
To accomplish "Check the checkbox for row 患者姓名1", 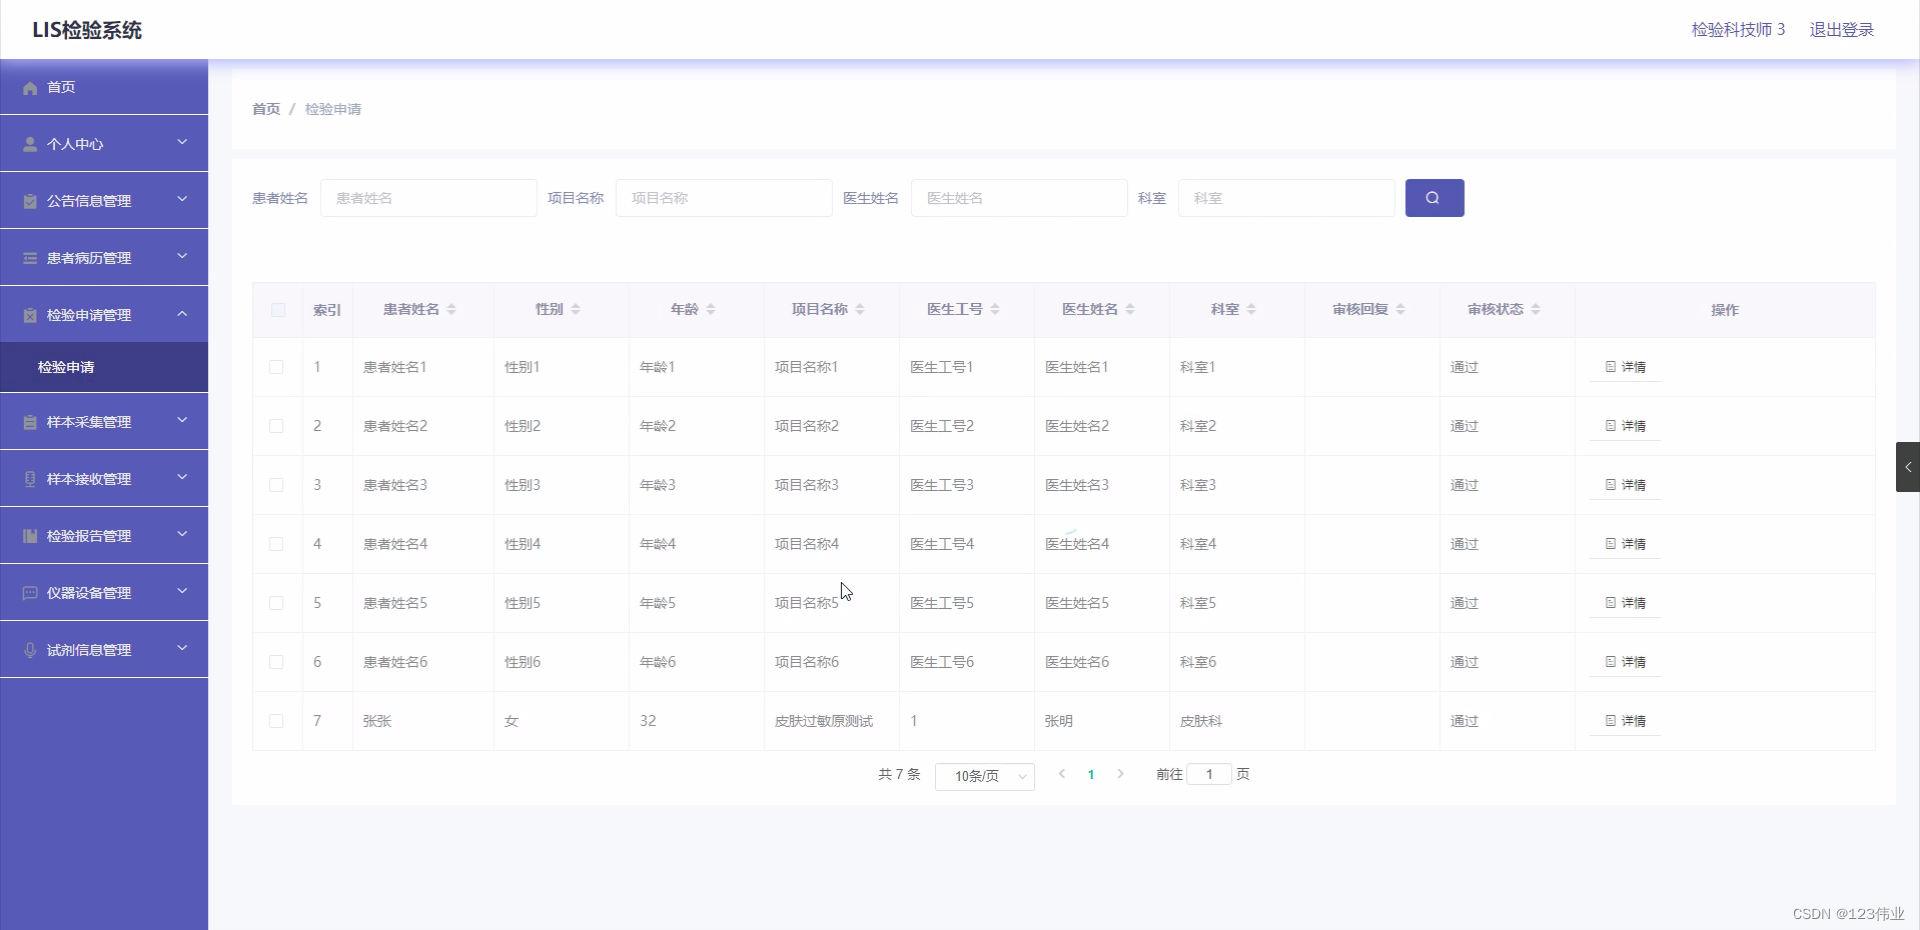I will coord(277,367).
